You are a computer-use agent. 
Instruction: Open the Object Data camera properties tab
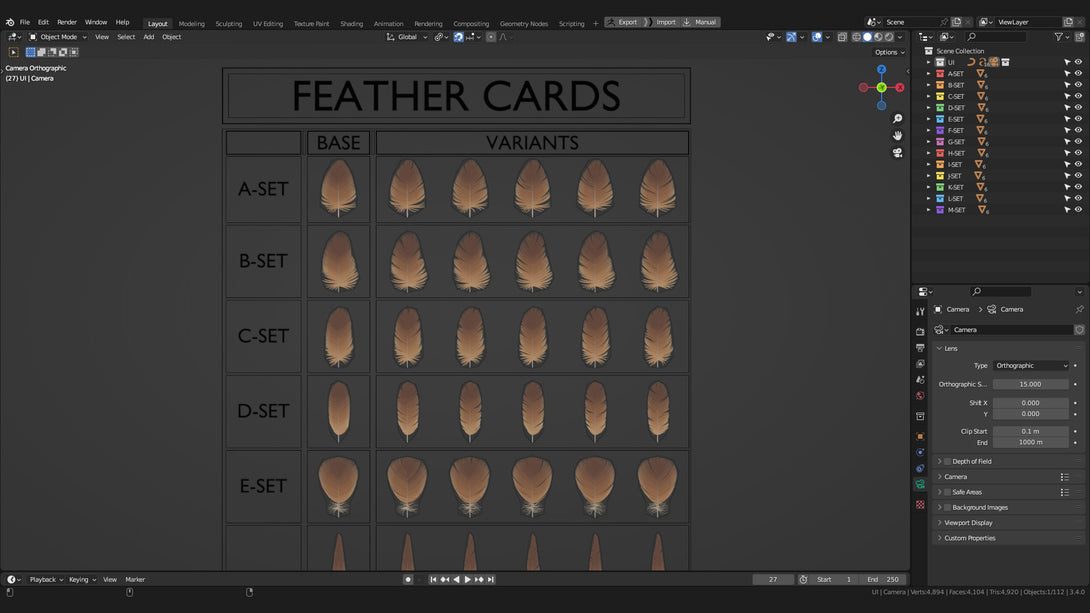coord(920,484)
